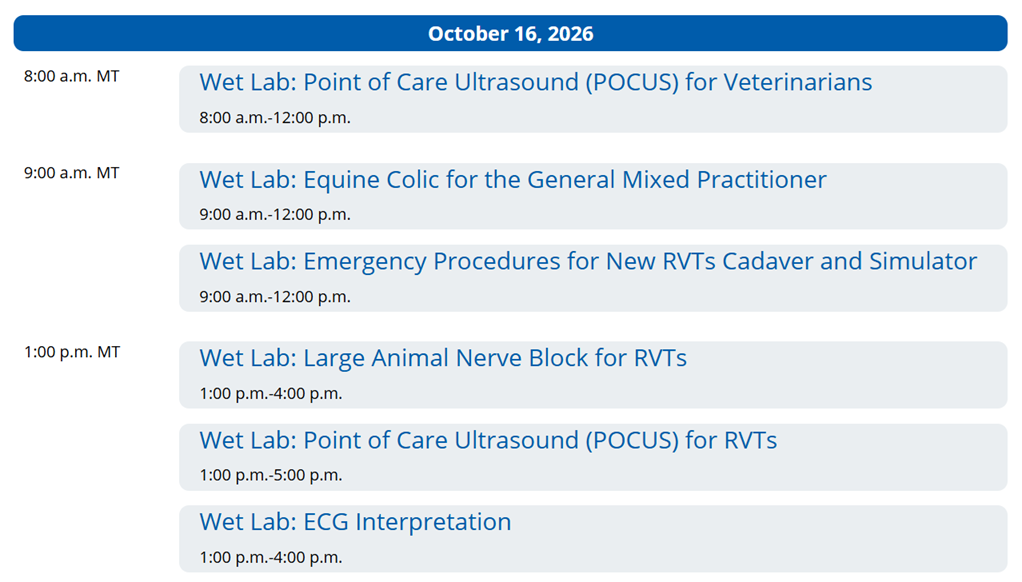Click the 1:00 p.m.-4:00 p.m. time under Nerve Block
Image resolution: width=1022 pixels, height=582 pixels.
270,394
